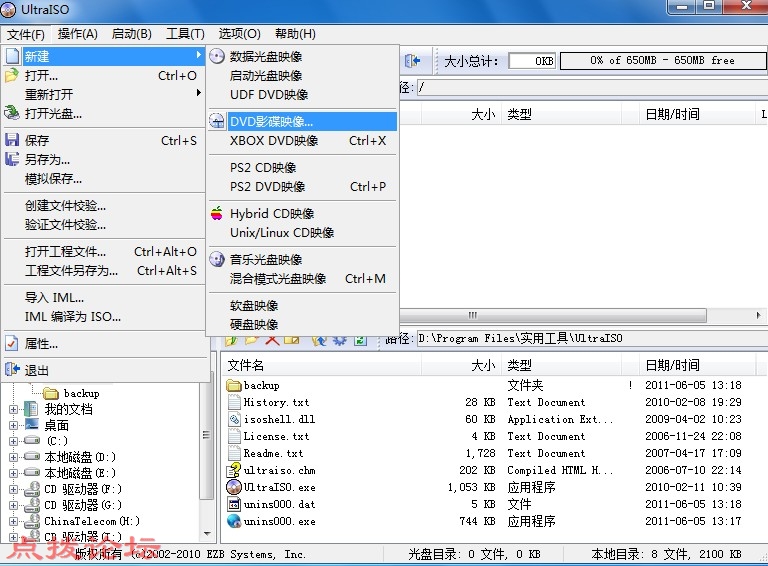Select 打开工程文件... menu entry

pyautogui.click(x=104, y=252)
